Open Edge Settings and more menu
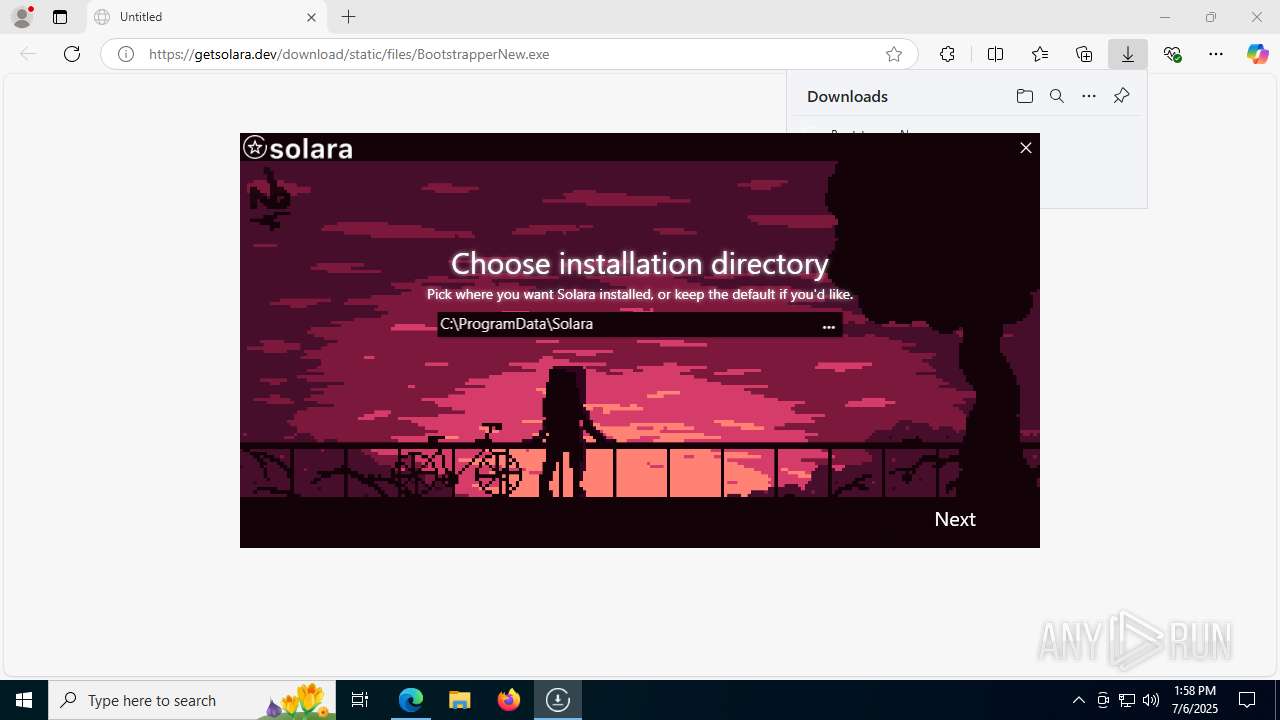The image size is (1280, 720). click(x=1216, y=54)
